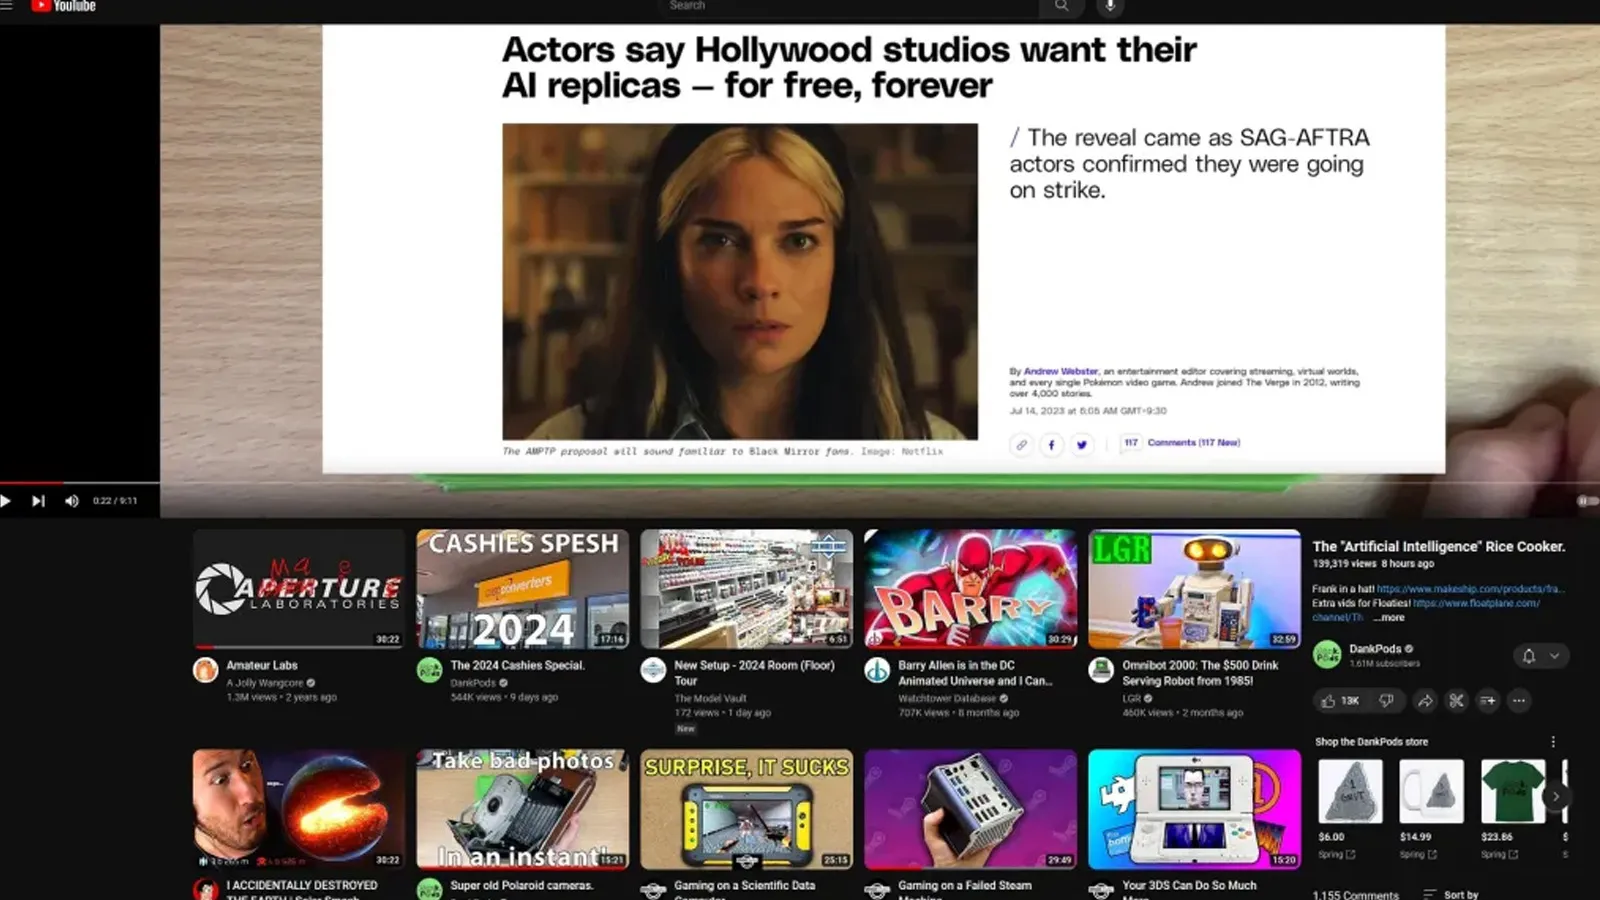Go to the YouTube home logo
Image resolution: width=1600 pixels, height=900 pixels.
[x=64, y=7]
